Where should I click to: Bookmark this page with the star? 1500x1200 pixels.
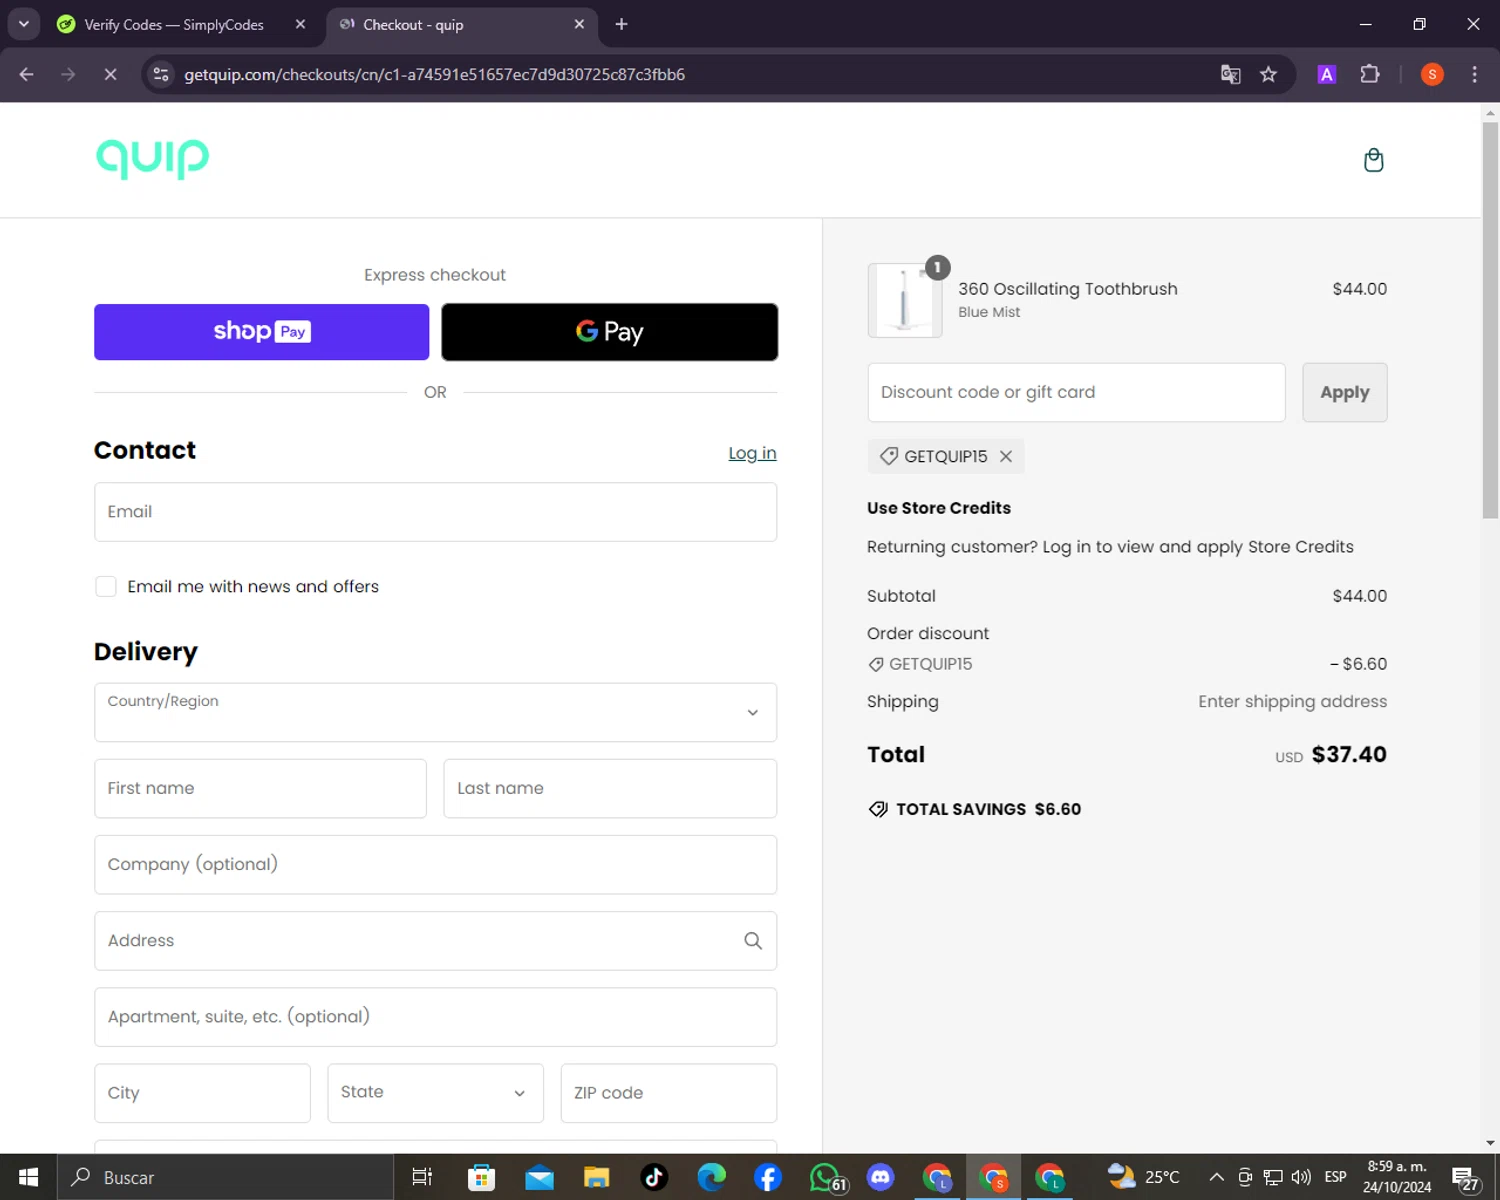1269,74
